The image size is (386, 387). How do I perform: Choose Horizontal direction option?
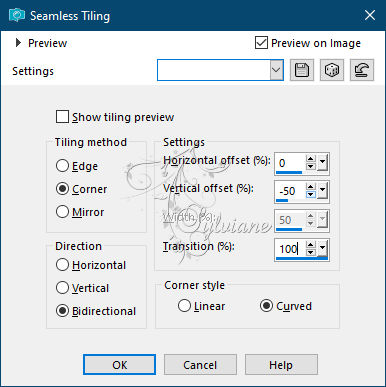(62, 265)
